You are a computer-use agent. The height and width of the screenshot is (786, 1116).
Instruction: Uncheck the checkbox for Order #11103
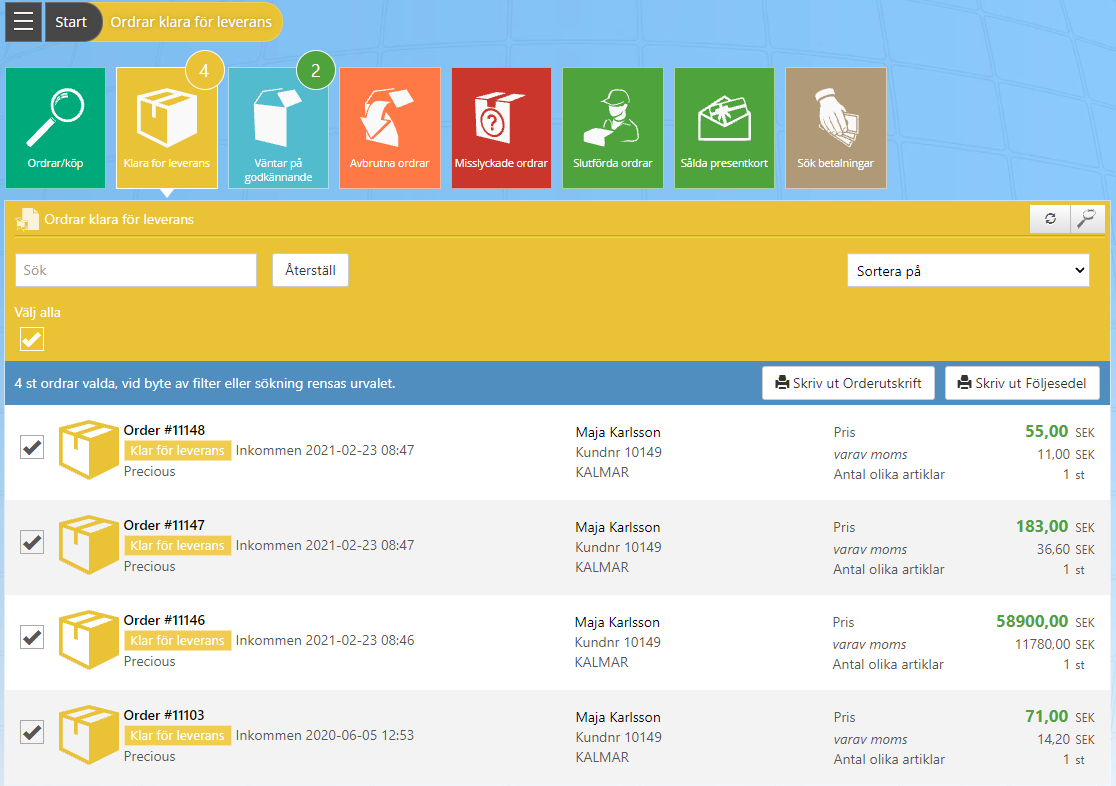tap(32, 733)
